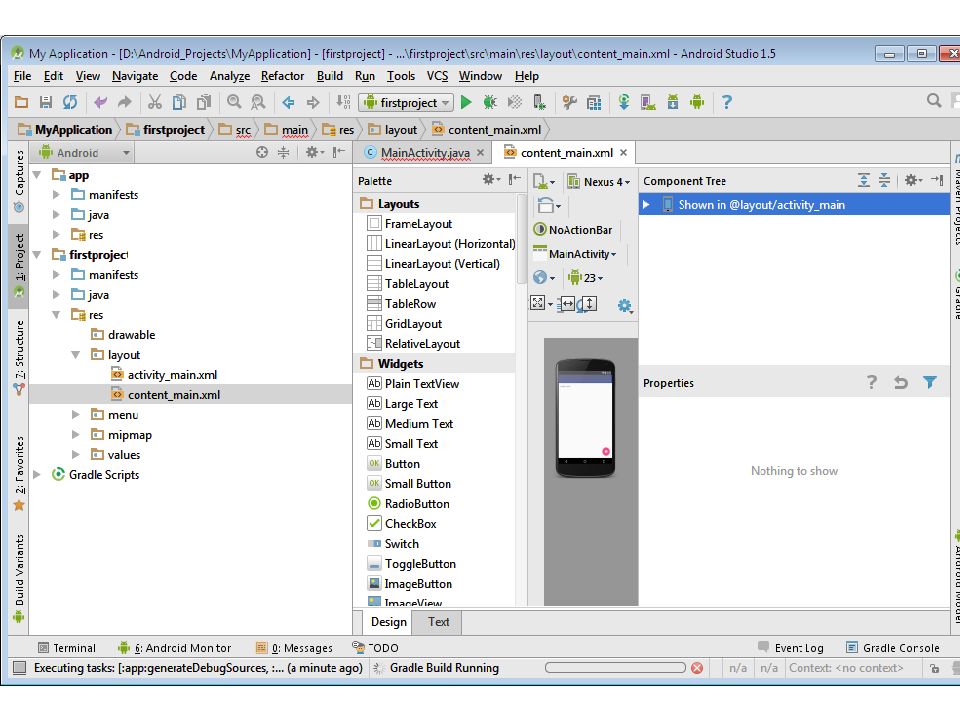Click scroll-from-source target icon in Project panel
This screenshot has height=720, width=960.
click(262, 152)
